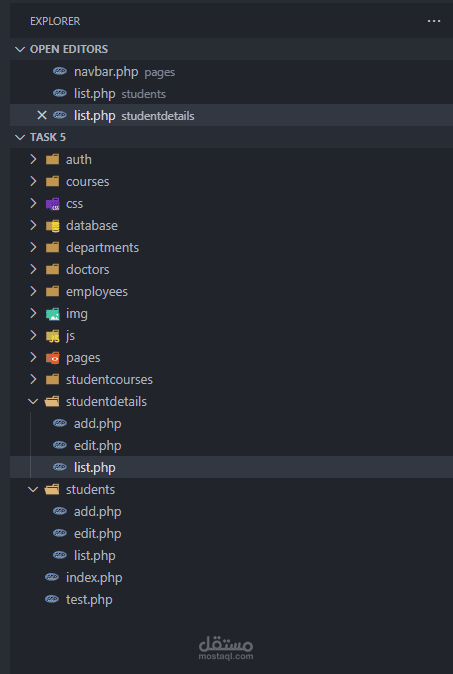The width and height of the screenshot is (453, 674).
Task: Collapse the students folder chevron
Action: 33,490
